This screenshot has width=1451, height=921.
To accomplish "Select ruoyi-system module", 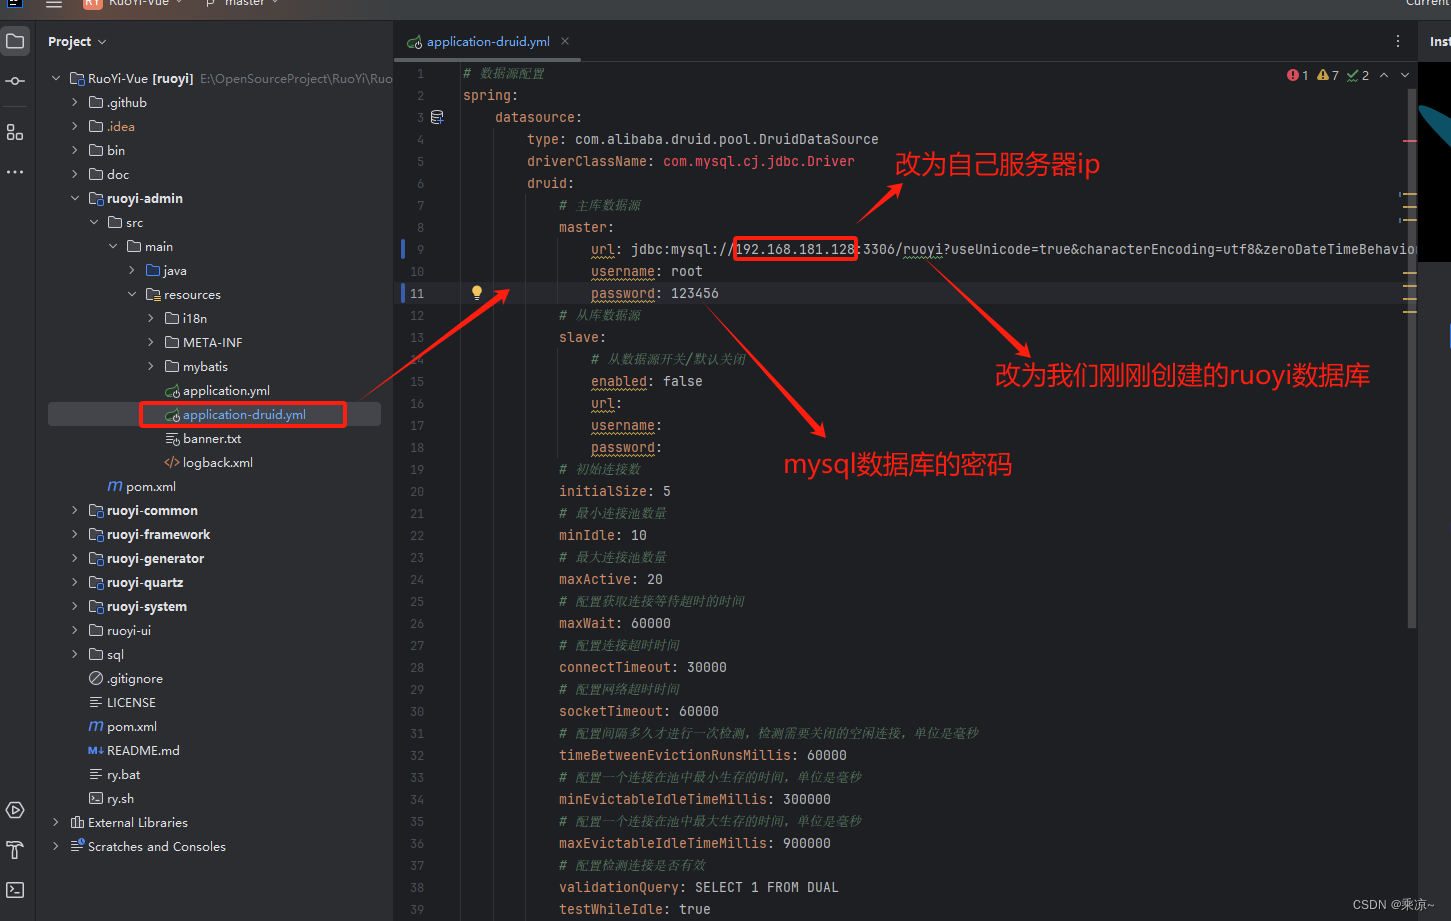I will click(x=138, y=606).
